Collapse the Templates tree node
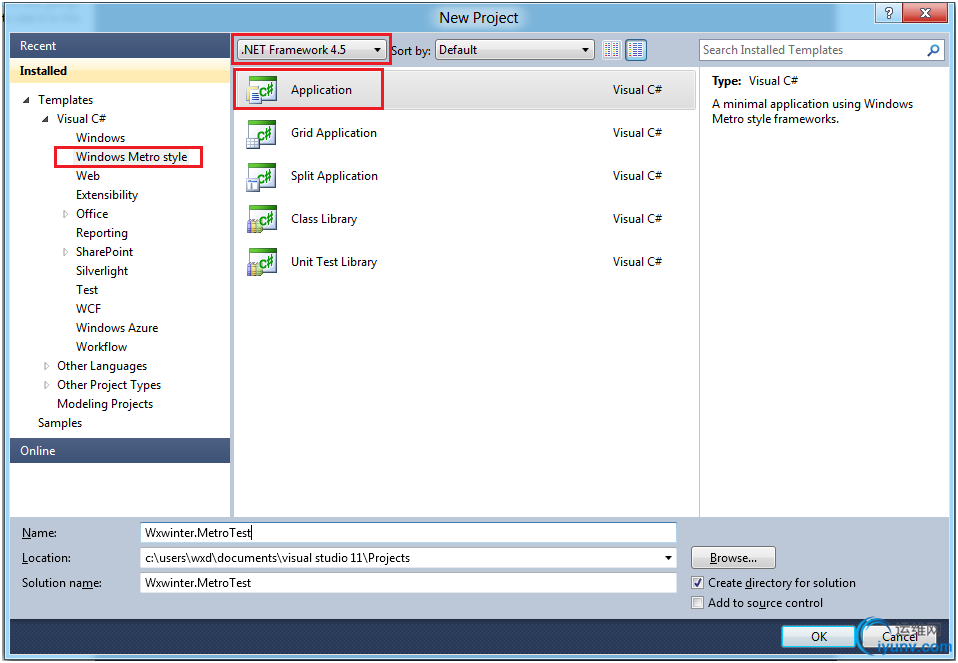 26,100
